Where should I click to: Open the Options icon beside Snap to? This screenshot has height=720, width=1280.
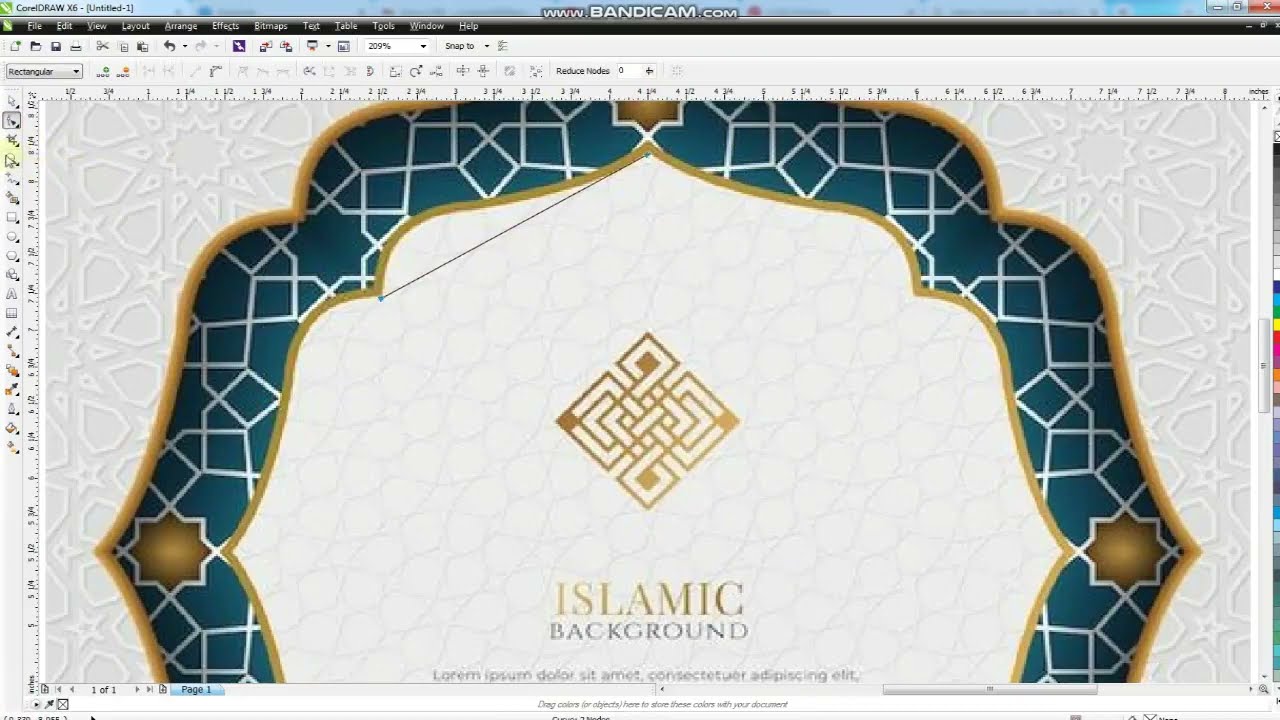coord(503,46)
